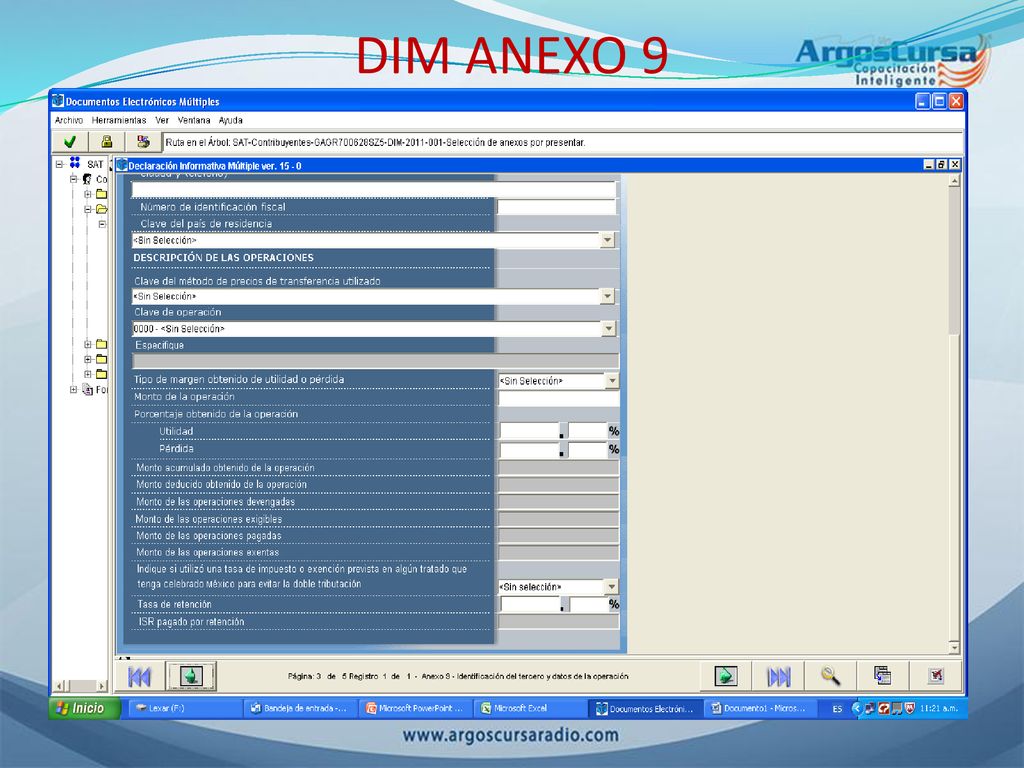Collapse the open folder tree node
Screen dimensions: 1024x768
(x=88, y=210)
